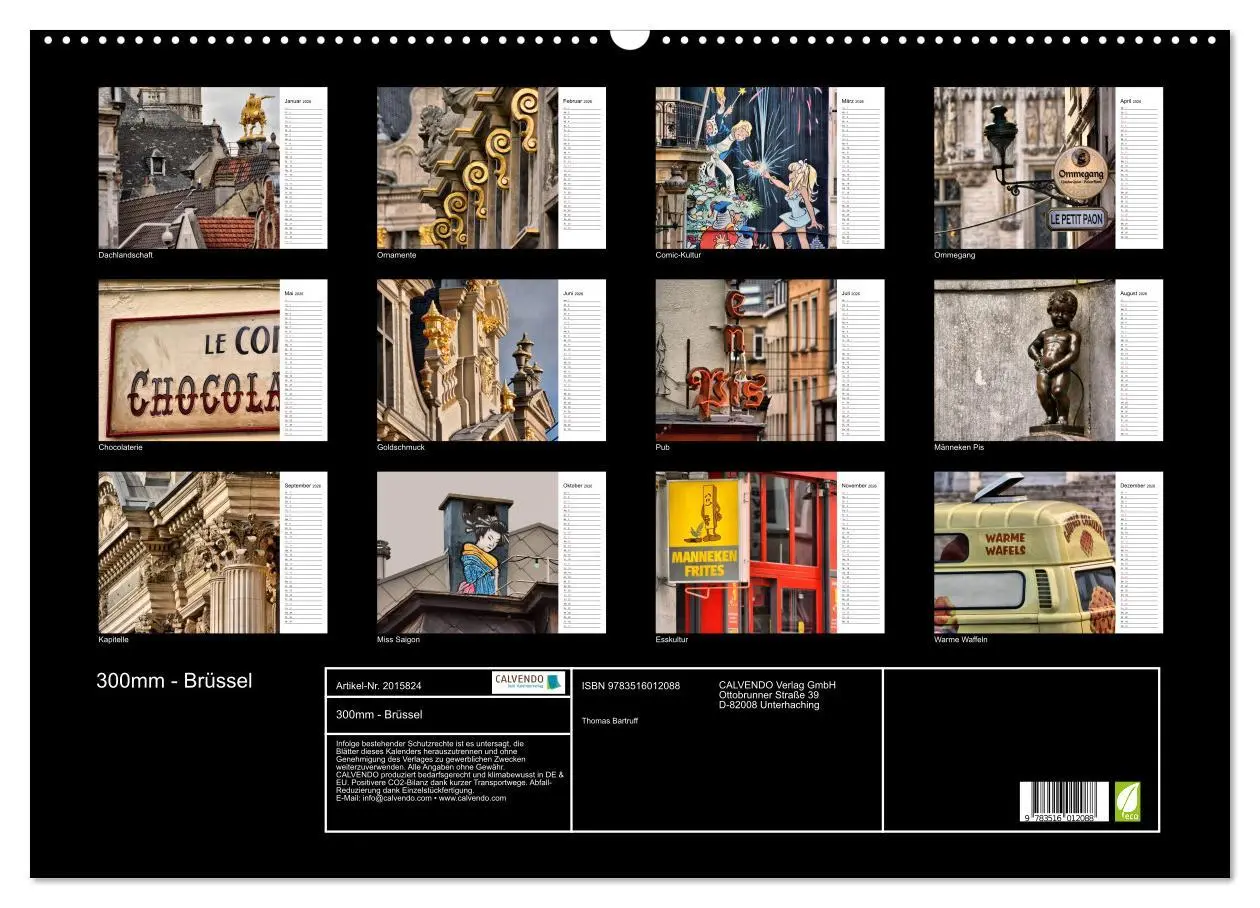Click the 'Pub' caption
The image size is (1260, 908).
click(663, 447)
